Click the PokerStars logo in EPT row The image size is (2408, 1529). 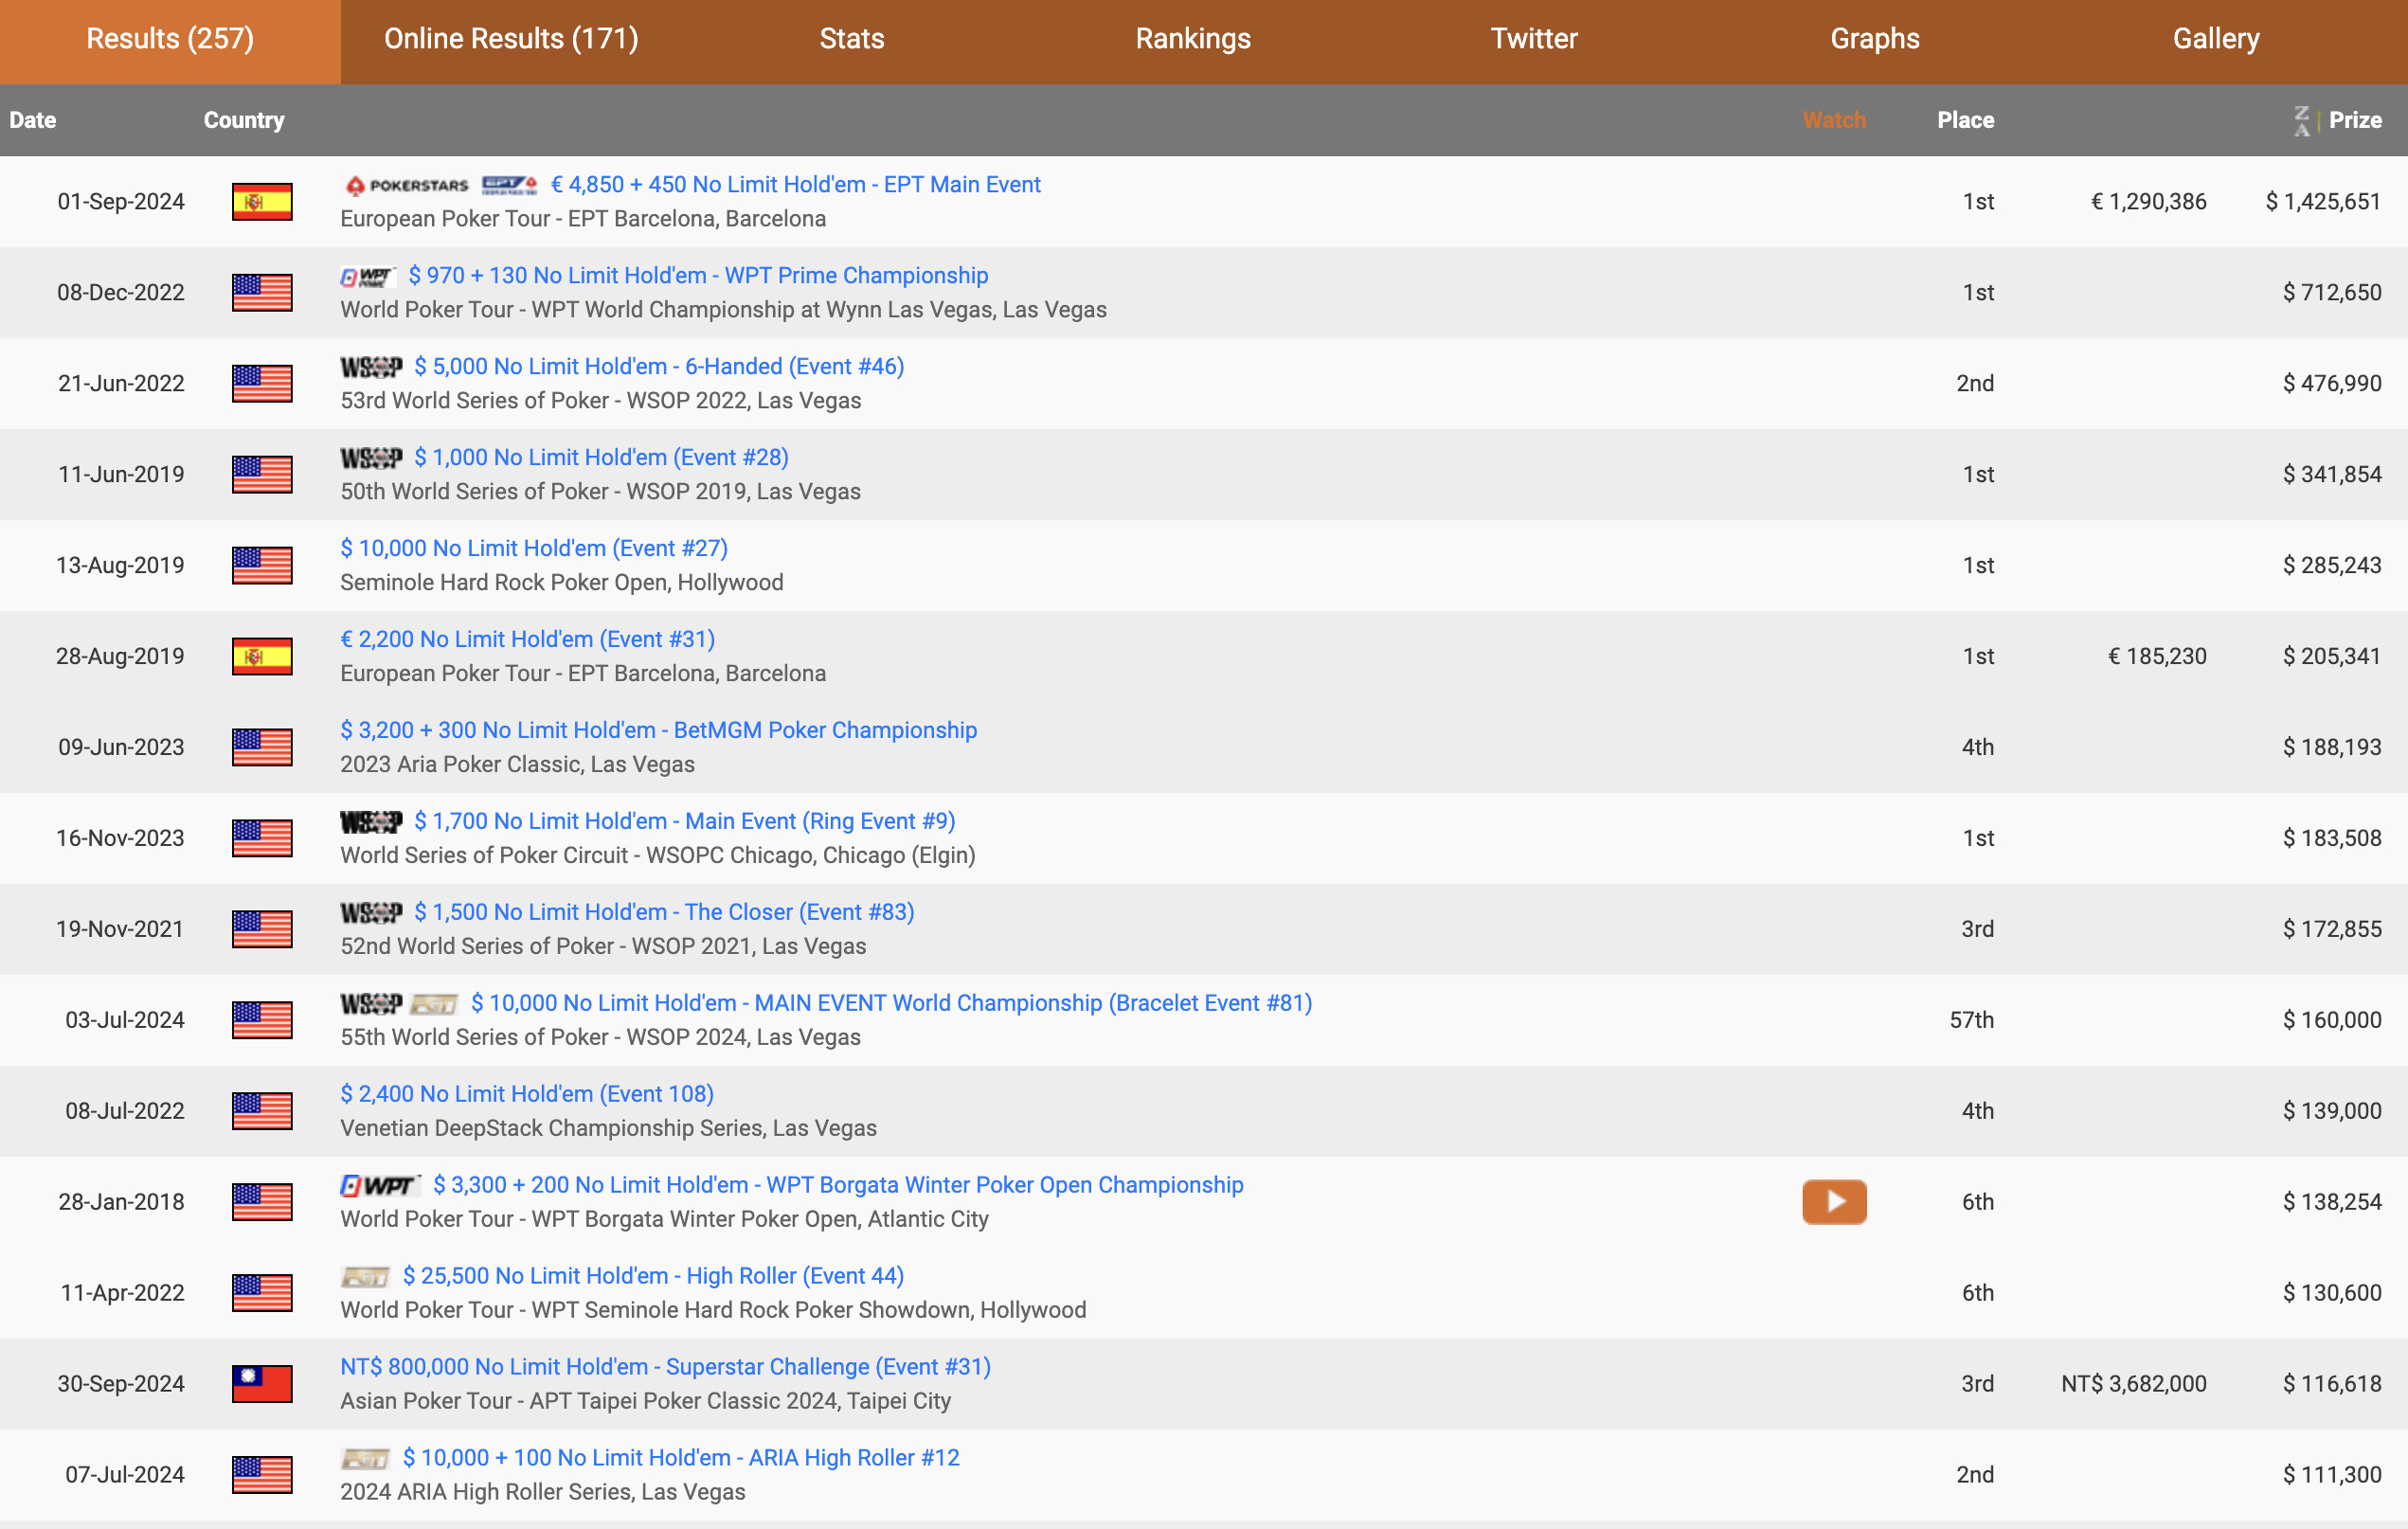pyautogui.click(x=406, y=186)
